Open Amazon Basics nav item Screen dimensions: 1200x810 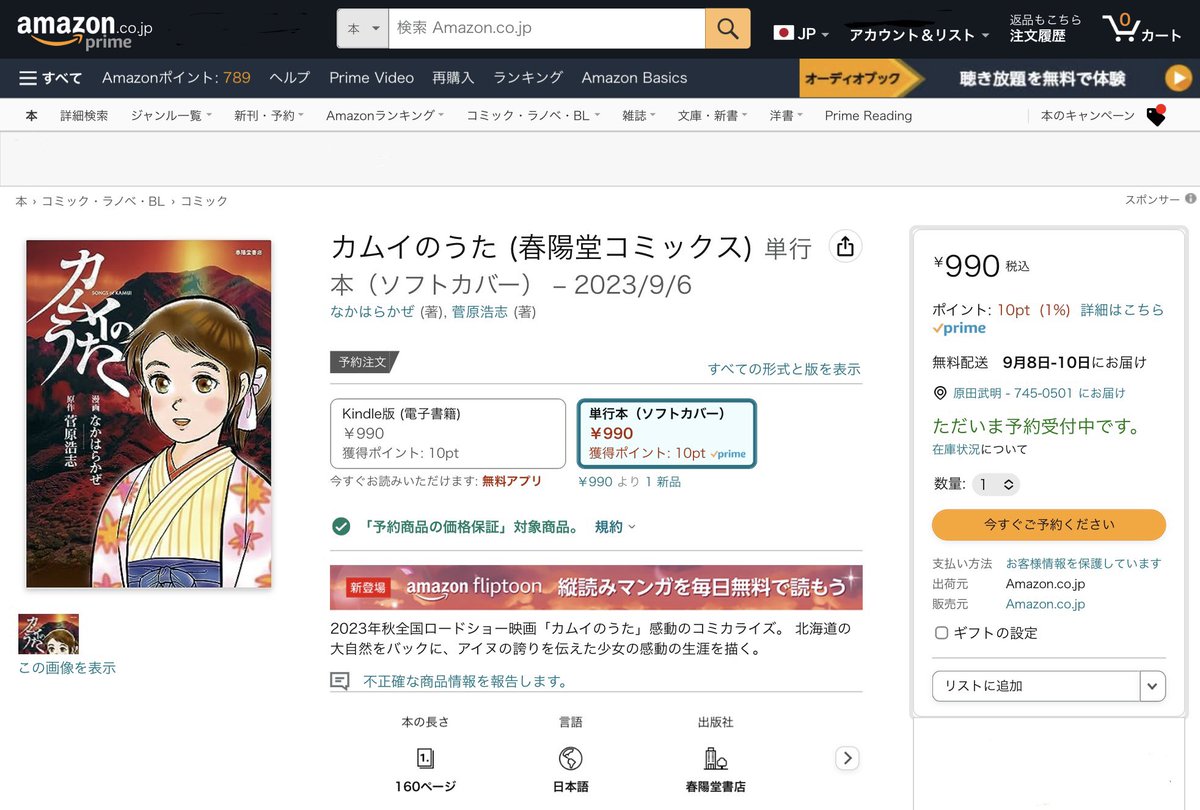pyautogui.click(x=634, y=78)
